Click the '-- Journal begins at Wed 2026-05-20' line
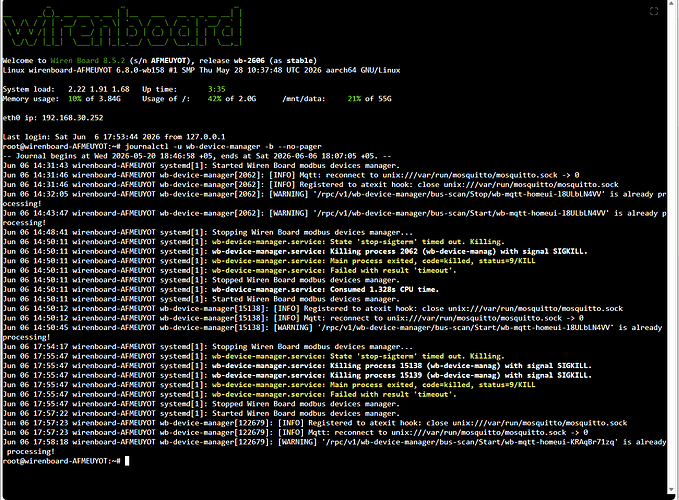The width and height of the screenshot is (679, 500). 197,156
